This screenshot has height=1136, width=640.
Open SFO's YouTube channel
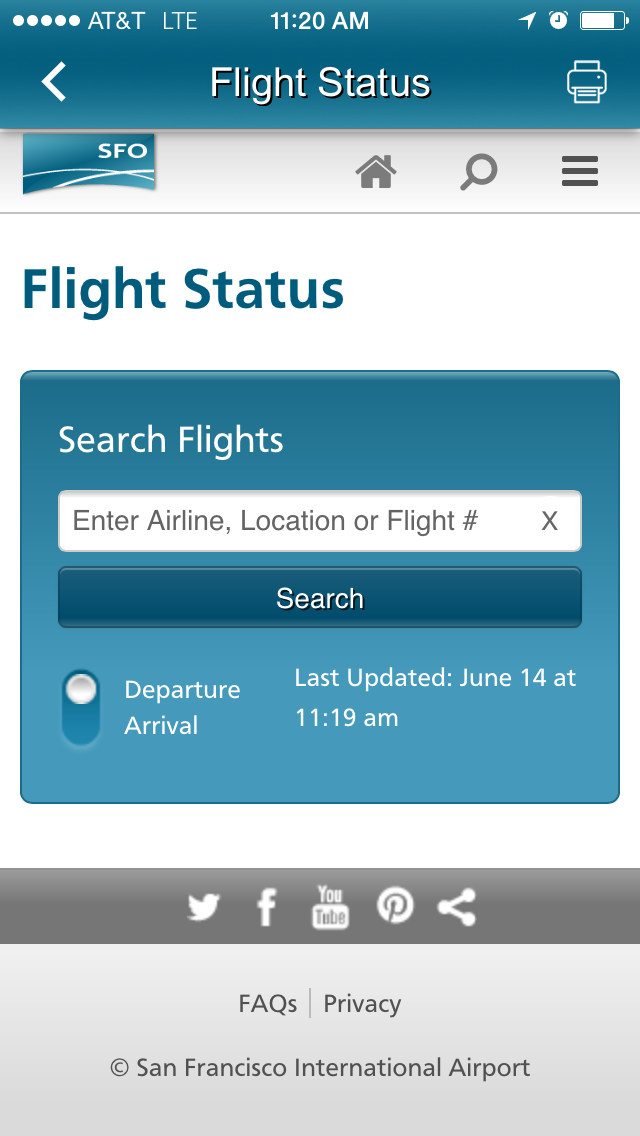click(330, 906)
